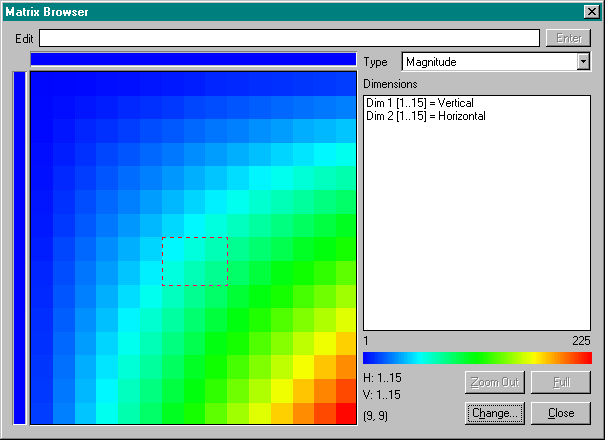Click the V: 1..15 range text
This screenshot has height=440, width=605.
(x=382, y=395)
